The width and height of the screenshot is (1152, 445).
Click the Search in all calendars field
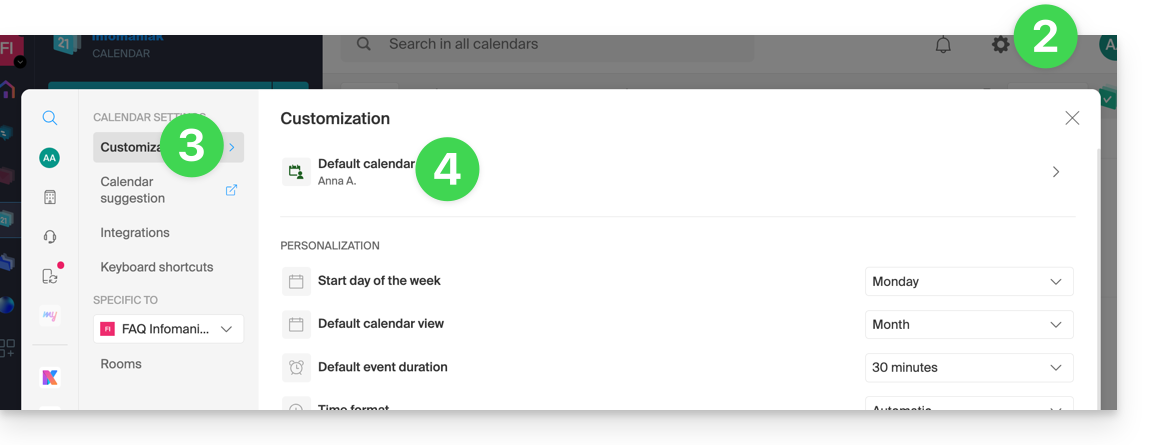pos(547,44)
